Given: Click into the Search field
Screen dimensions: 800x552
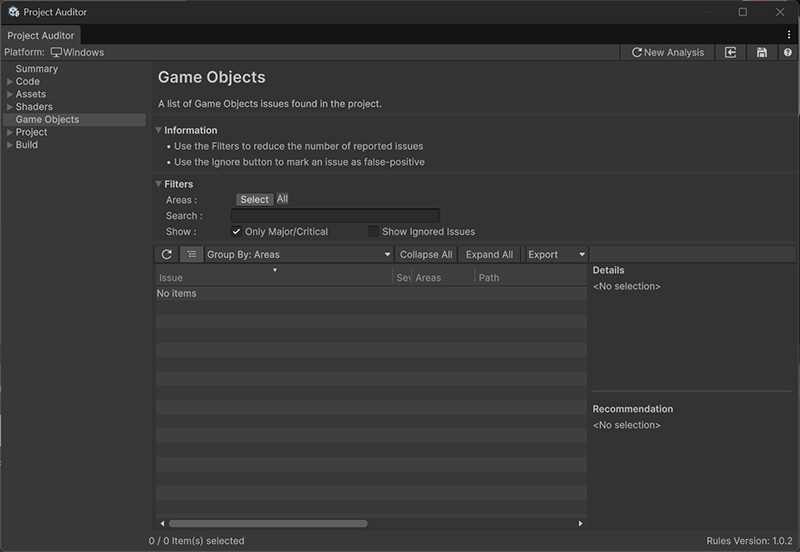Looking at the screenshot, I should click(x=335, y=215).
